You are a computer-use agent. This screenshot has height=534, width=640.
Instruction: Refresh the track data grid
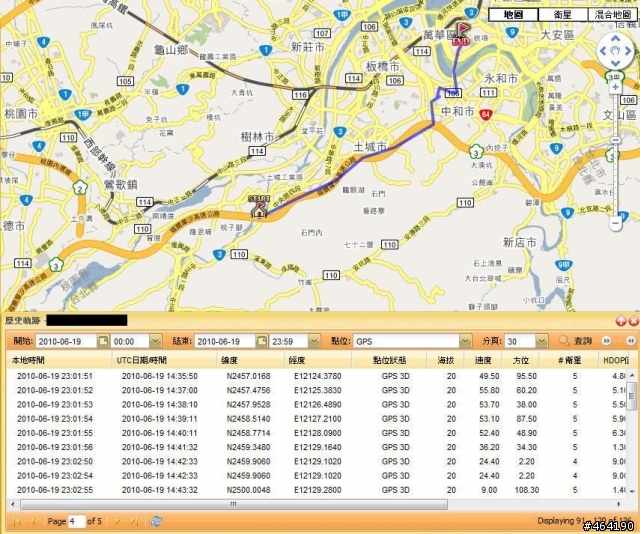[x=156, y=521]
